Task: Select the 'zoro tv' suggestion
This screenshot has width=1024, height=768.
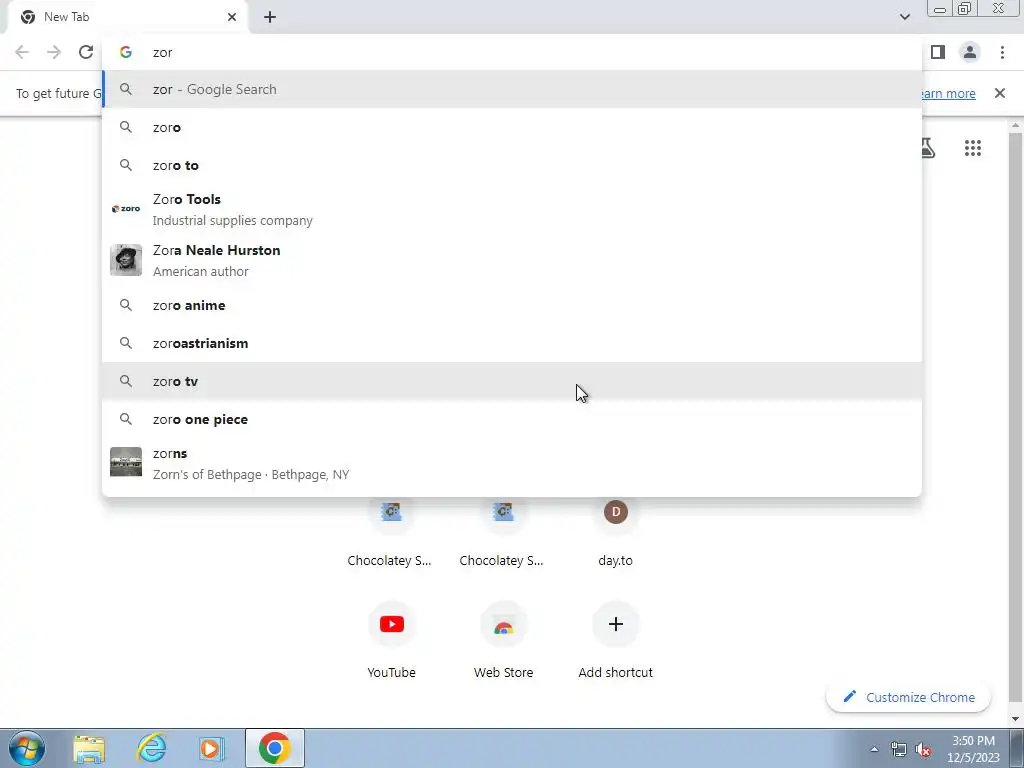Action: point(513,381)
